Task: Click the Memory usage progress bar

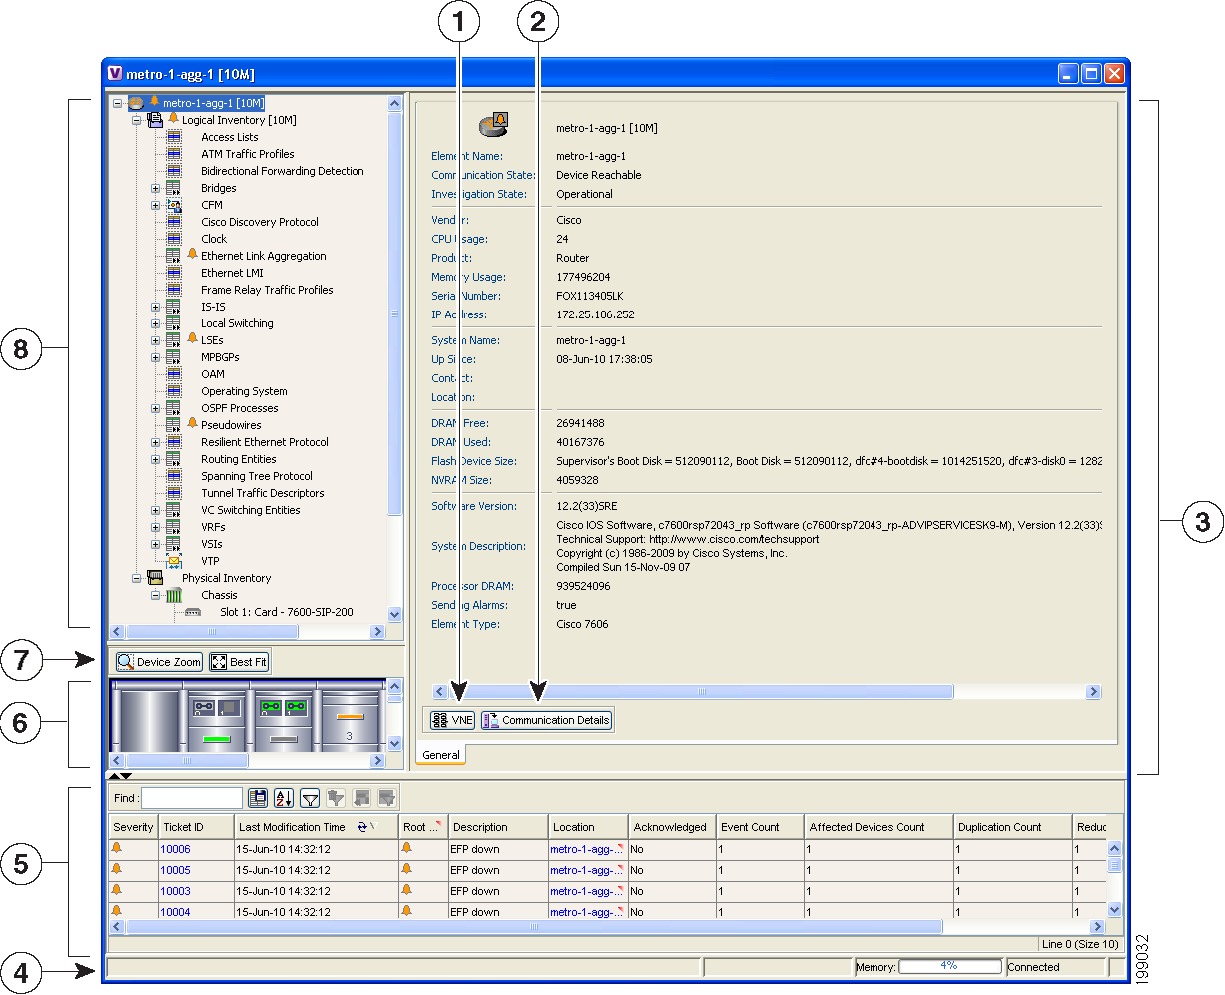Action: [x=949, y=967]
